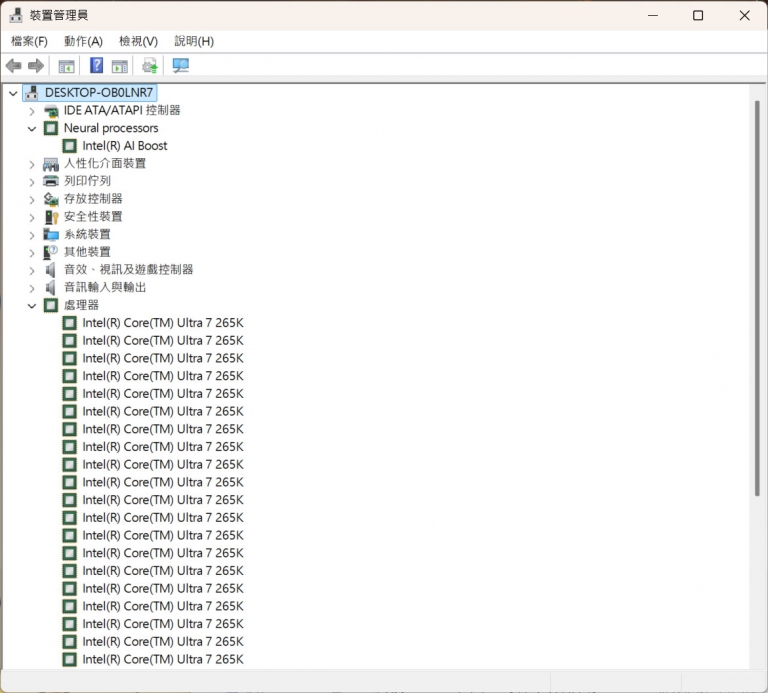This screenshot has height=693, width=768.
Task: Click the chip icon next to 處理器
Action: [51, 306]
